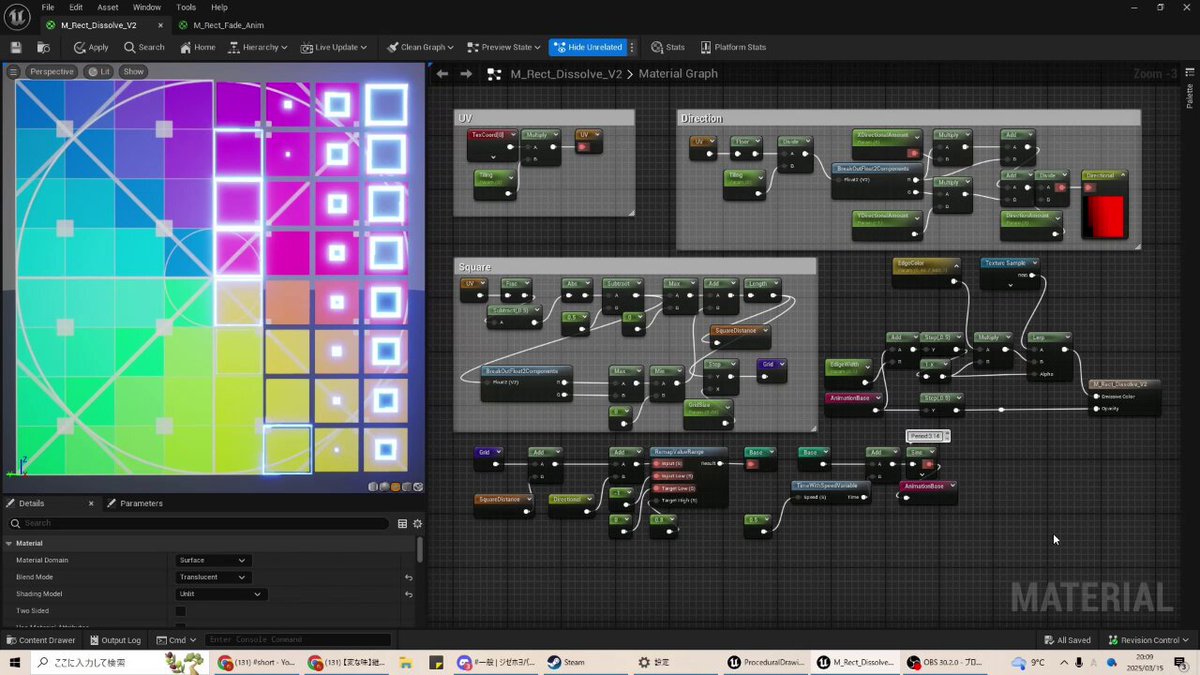1200x675 pixels.
Task: Toggle property matrix grid view icon
Action: [x=402, y=523]
